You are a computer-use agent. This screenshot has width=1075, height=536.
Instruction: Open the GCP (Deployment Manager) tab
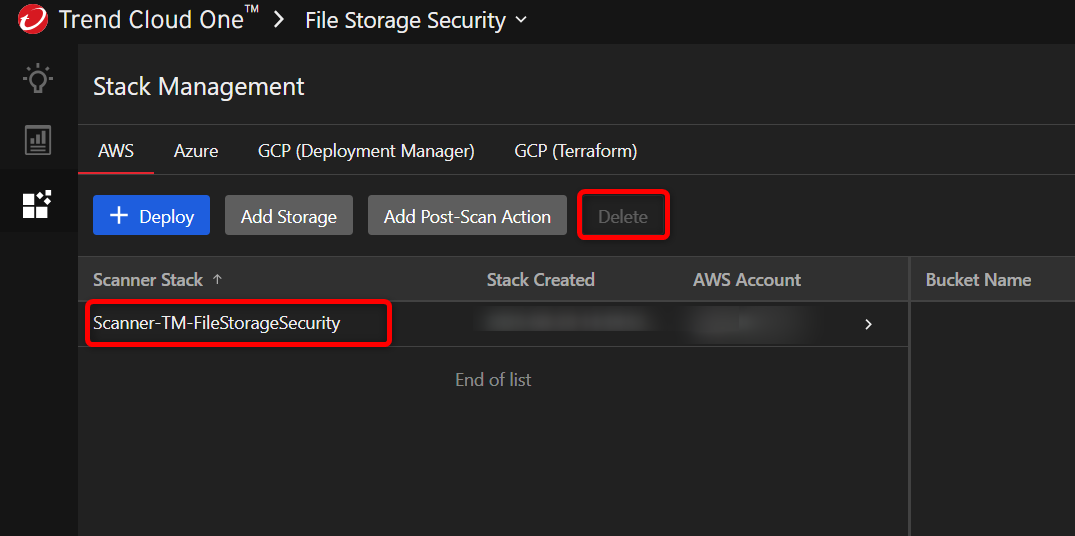pyautogui.click(x=366, y=151)
